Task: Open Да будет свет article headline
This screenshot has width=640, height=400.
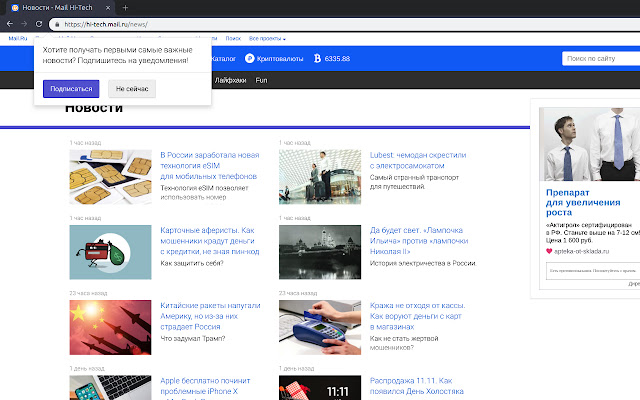Action: coord(419,241)
